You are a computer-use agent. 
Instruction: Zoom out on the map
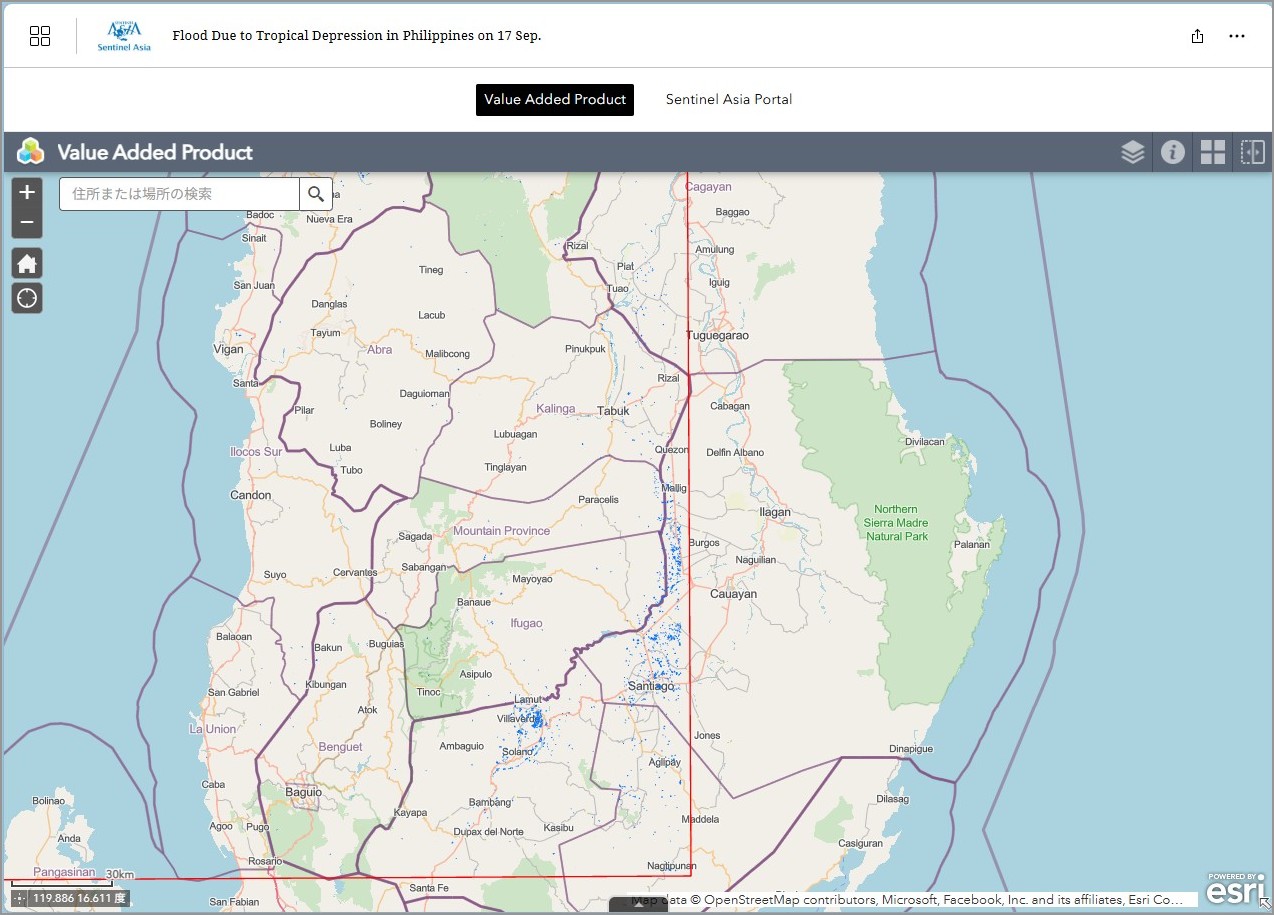tap(27, 222)
